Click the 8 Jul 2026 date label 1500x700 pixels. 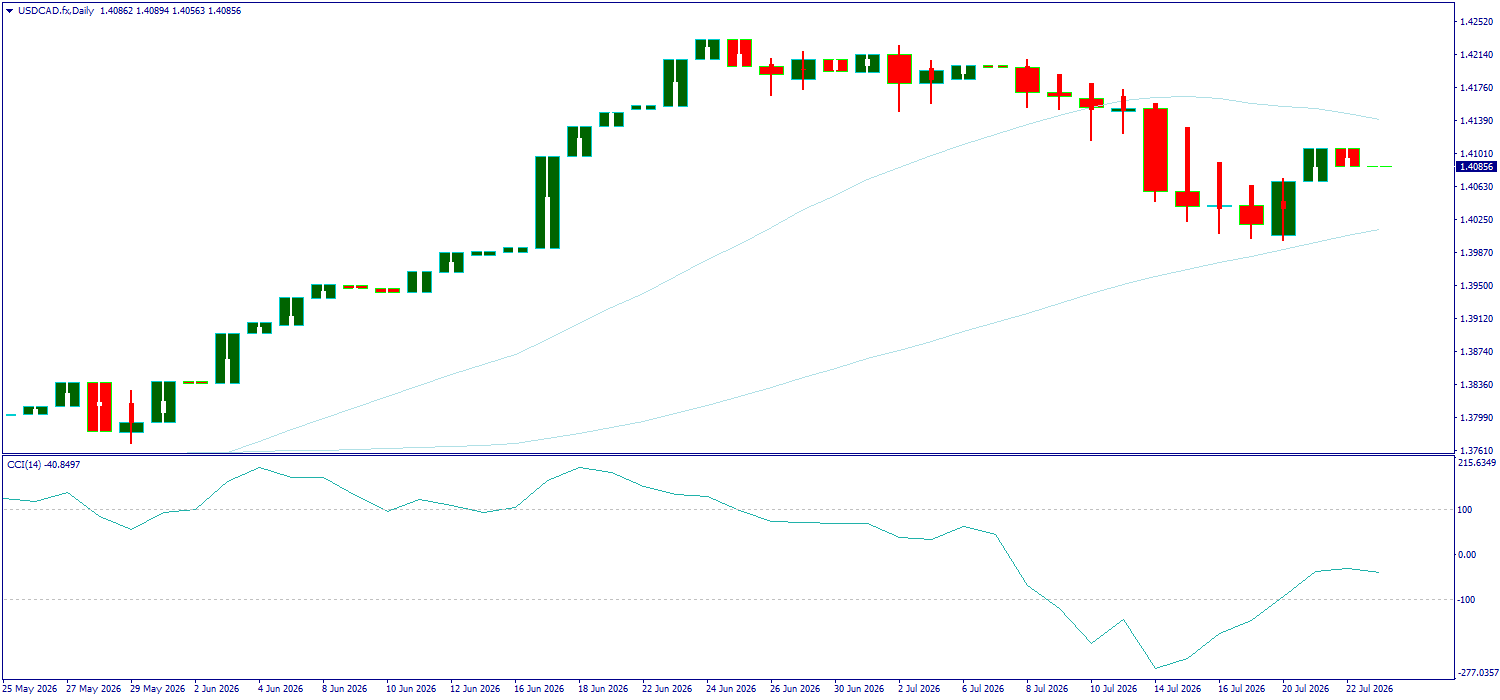click(x=1048, y=689)
